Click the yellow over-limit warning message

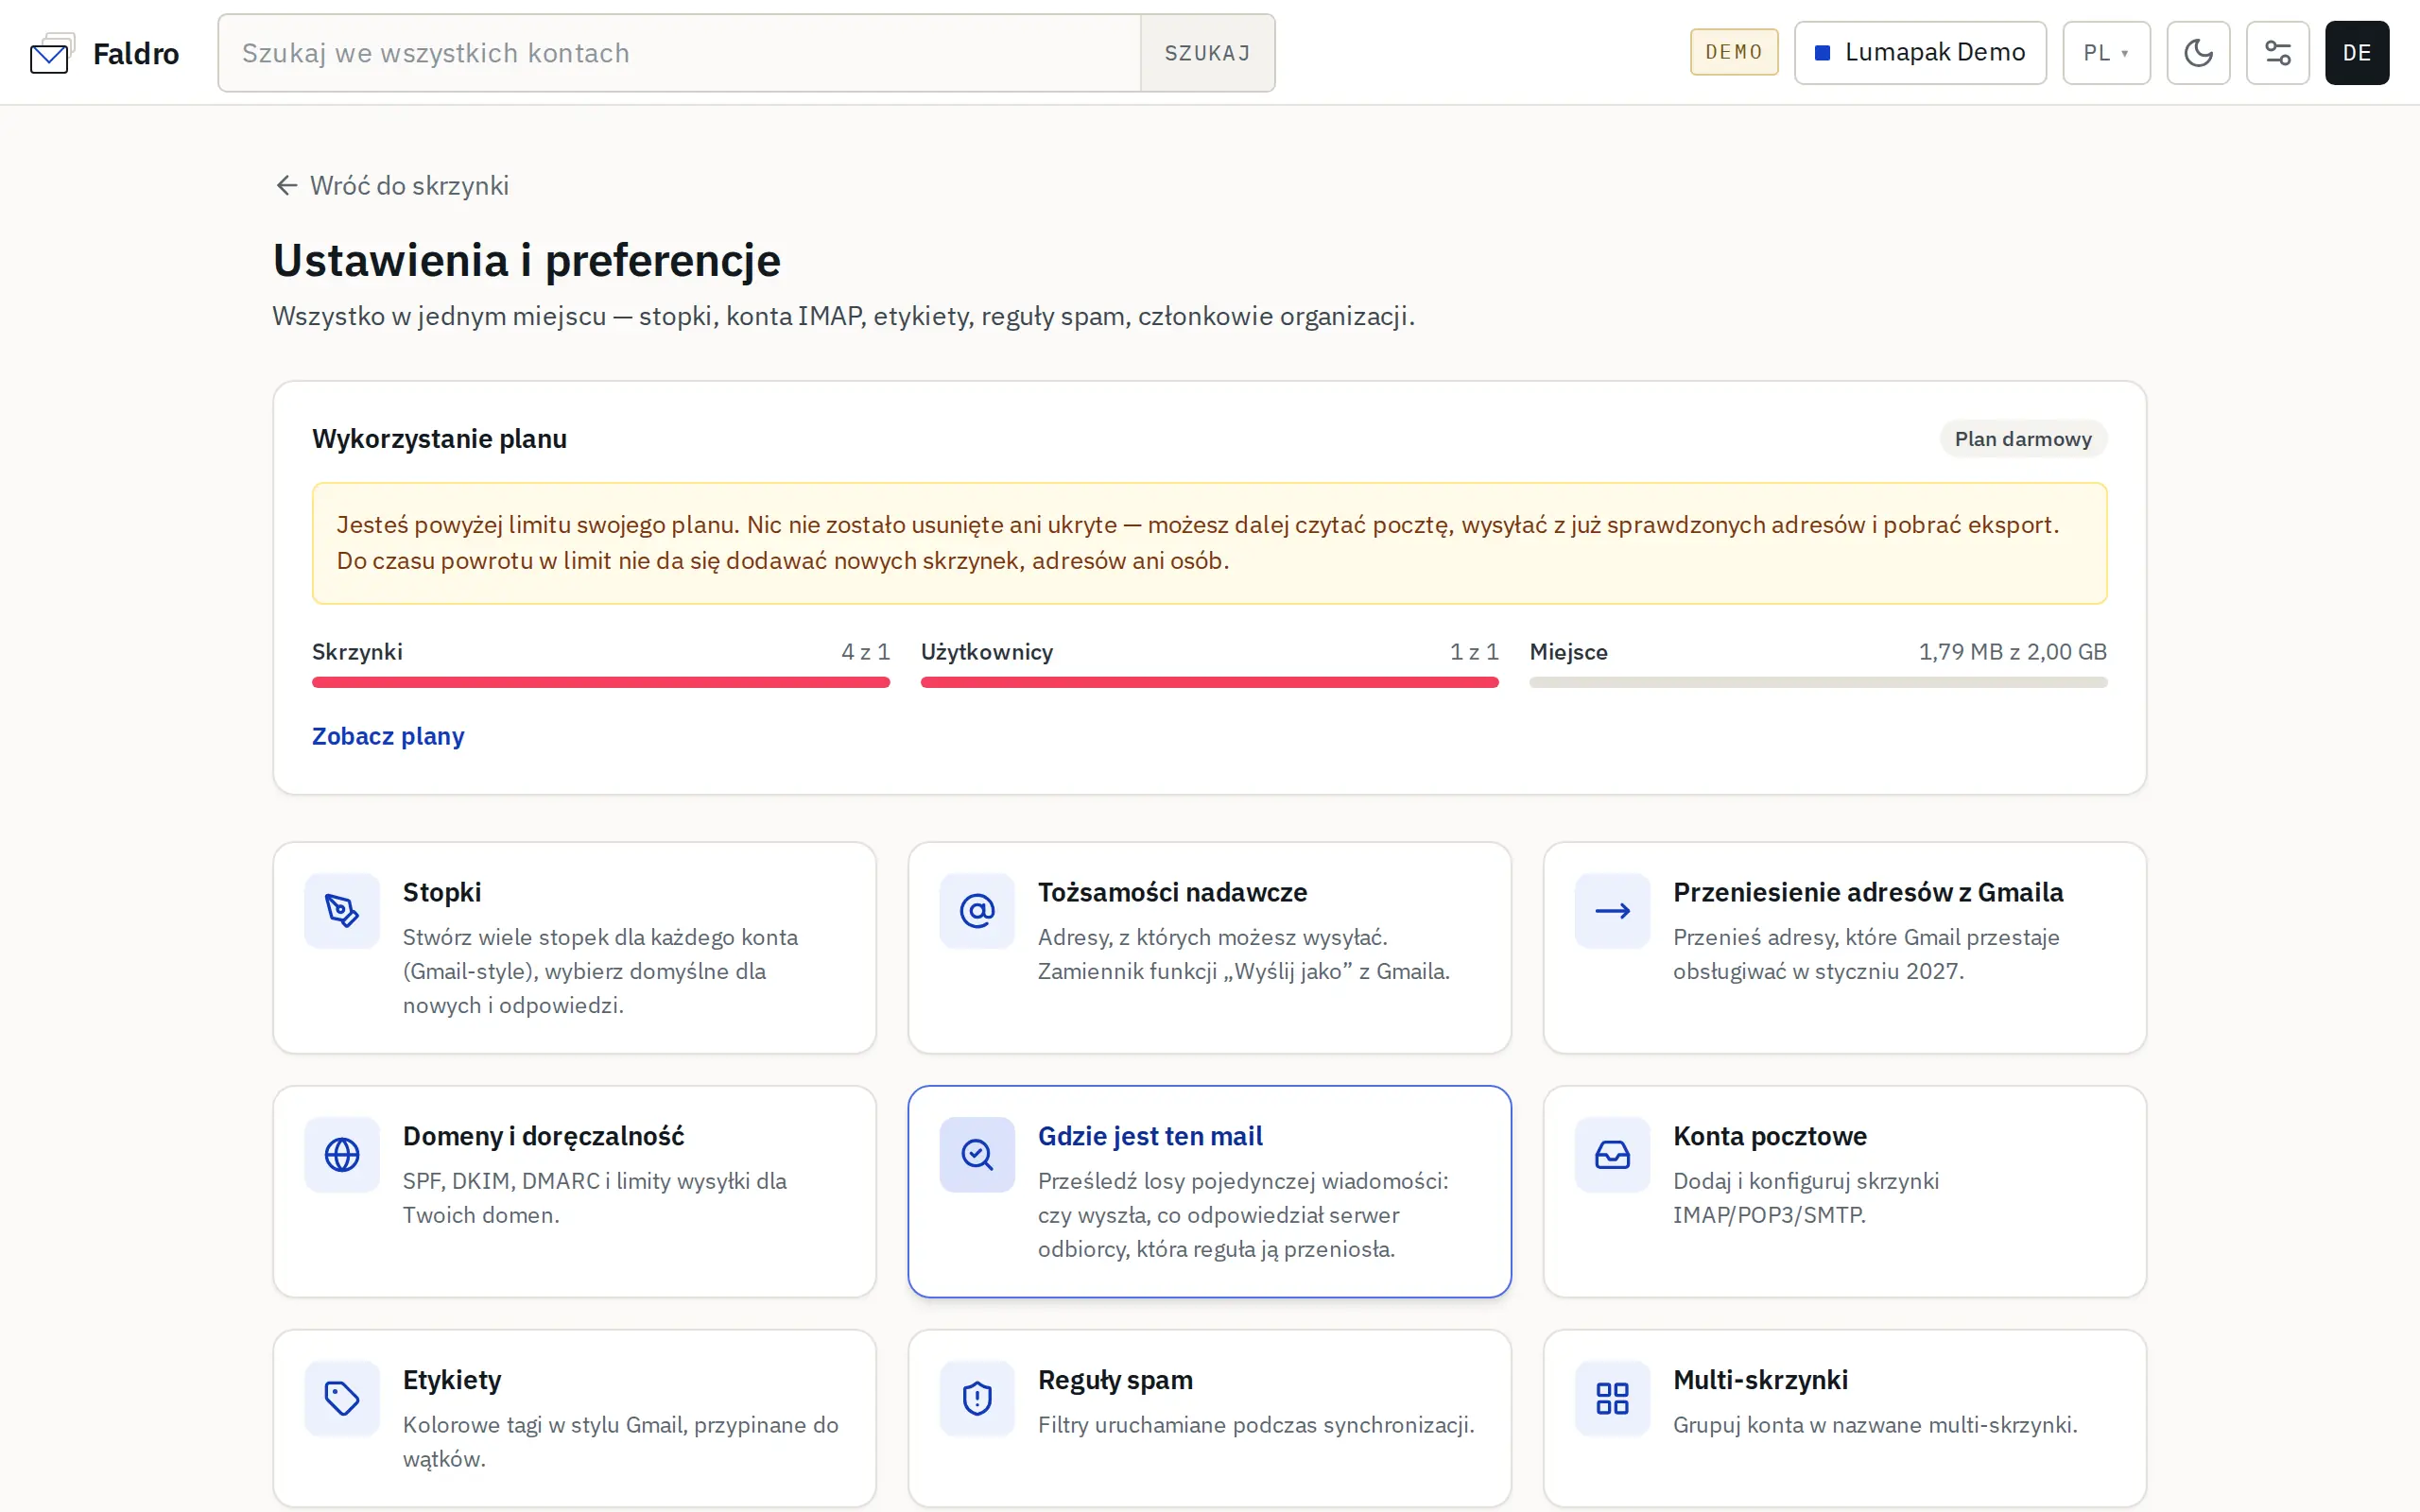click(1210, 543)
